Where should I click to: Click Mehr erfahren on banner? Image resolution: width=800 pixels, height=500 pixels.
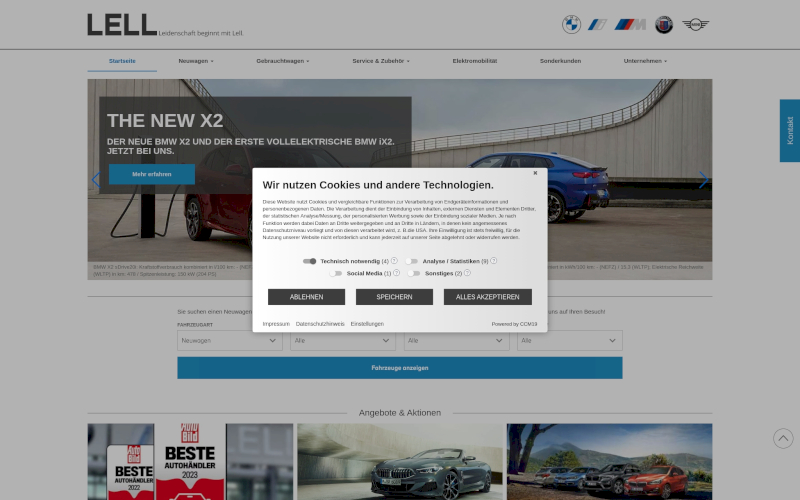click(152, 174)
